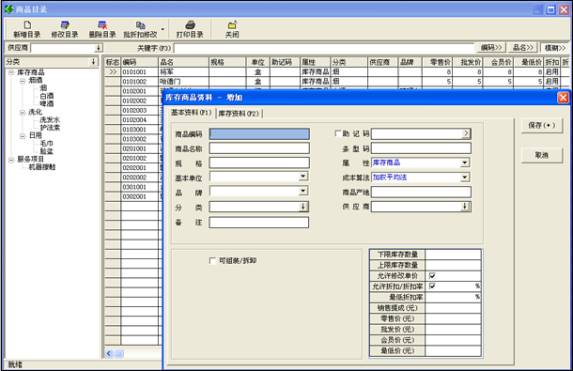Select the 脸盆 tree item

pos(47,151)
